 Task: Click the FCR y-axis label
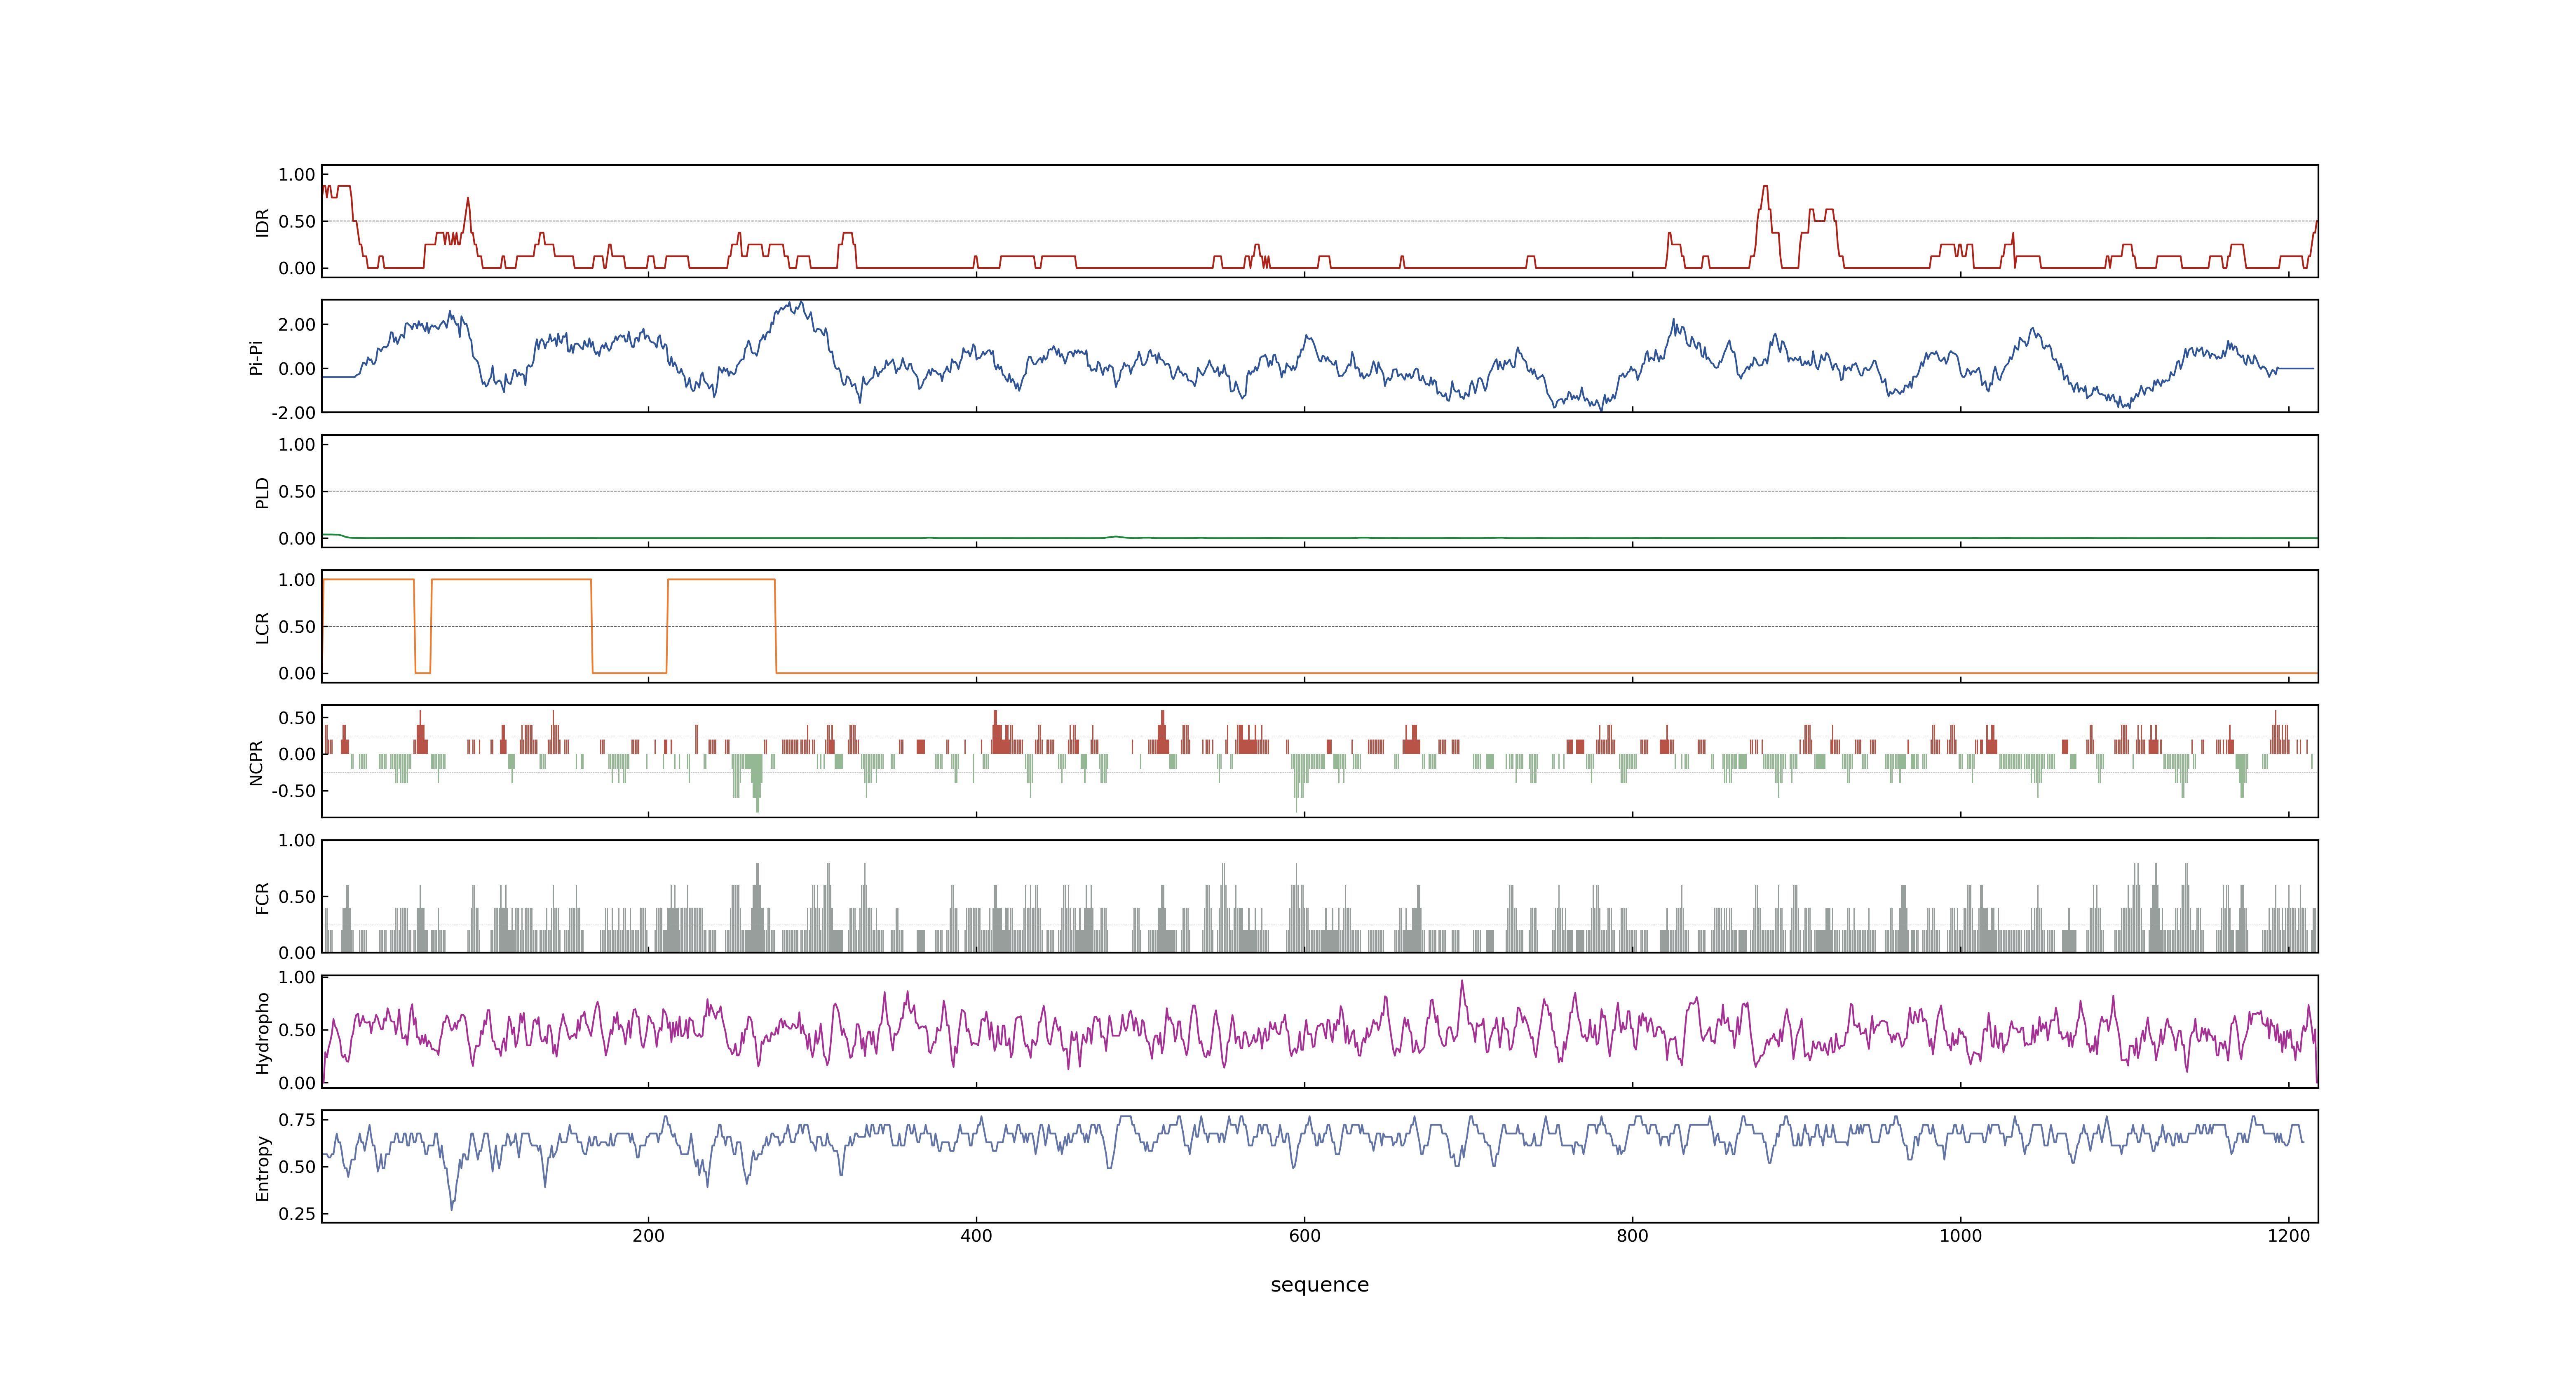click(262, 897)
